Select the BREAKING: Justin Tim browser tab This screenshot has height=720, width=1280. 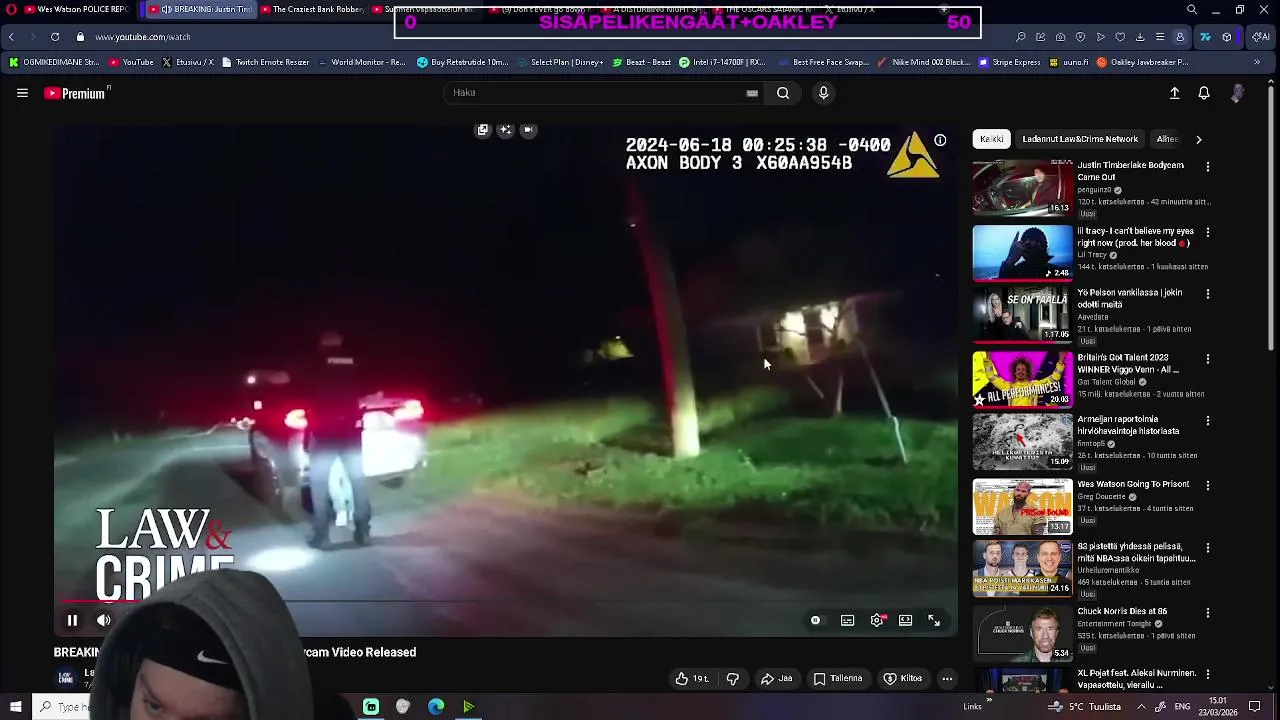coord(200,9)
